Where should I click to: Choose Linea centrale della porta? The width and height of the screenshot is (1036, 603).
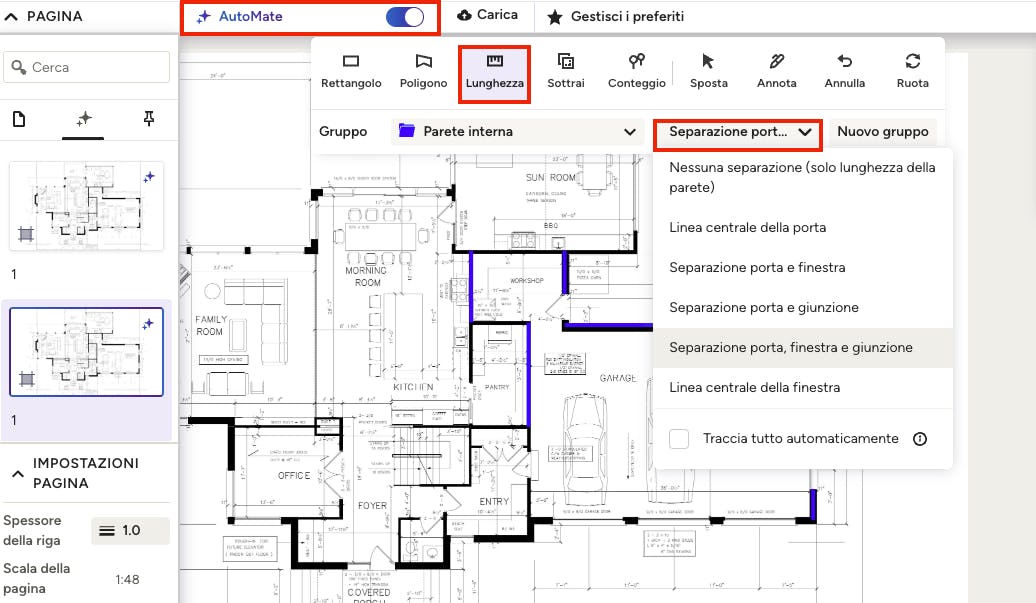coord(803,227)
